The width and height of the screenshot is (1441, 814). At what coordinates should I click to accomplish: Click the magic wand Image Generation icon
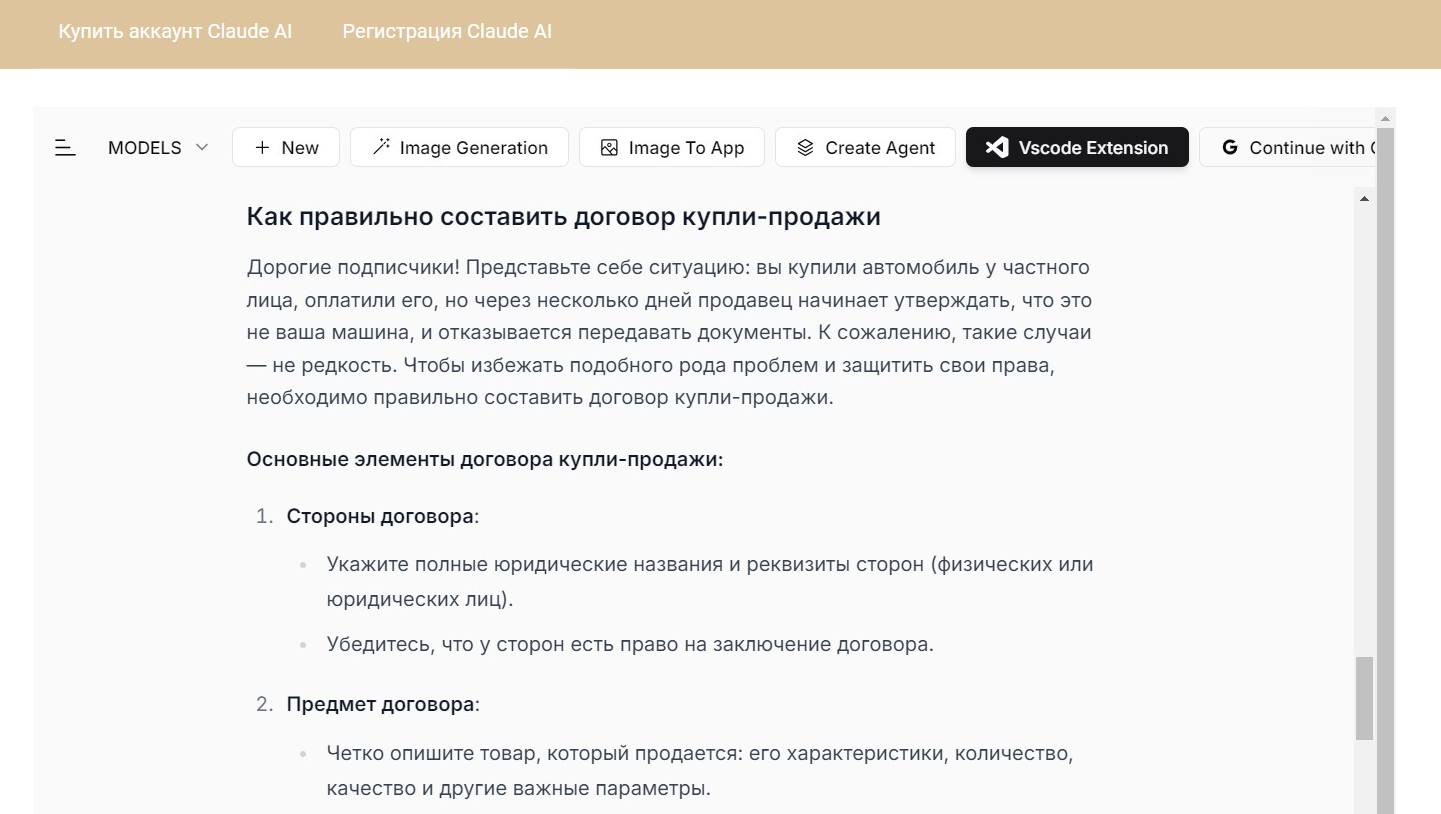[x=381, y=147]
